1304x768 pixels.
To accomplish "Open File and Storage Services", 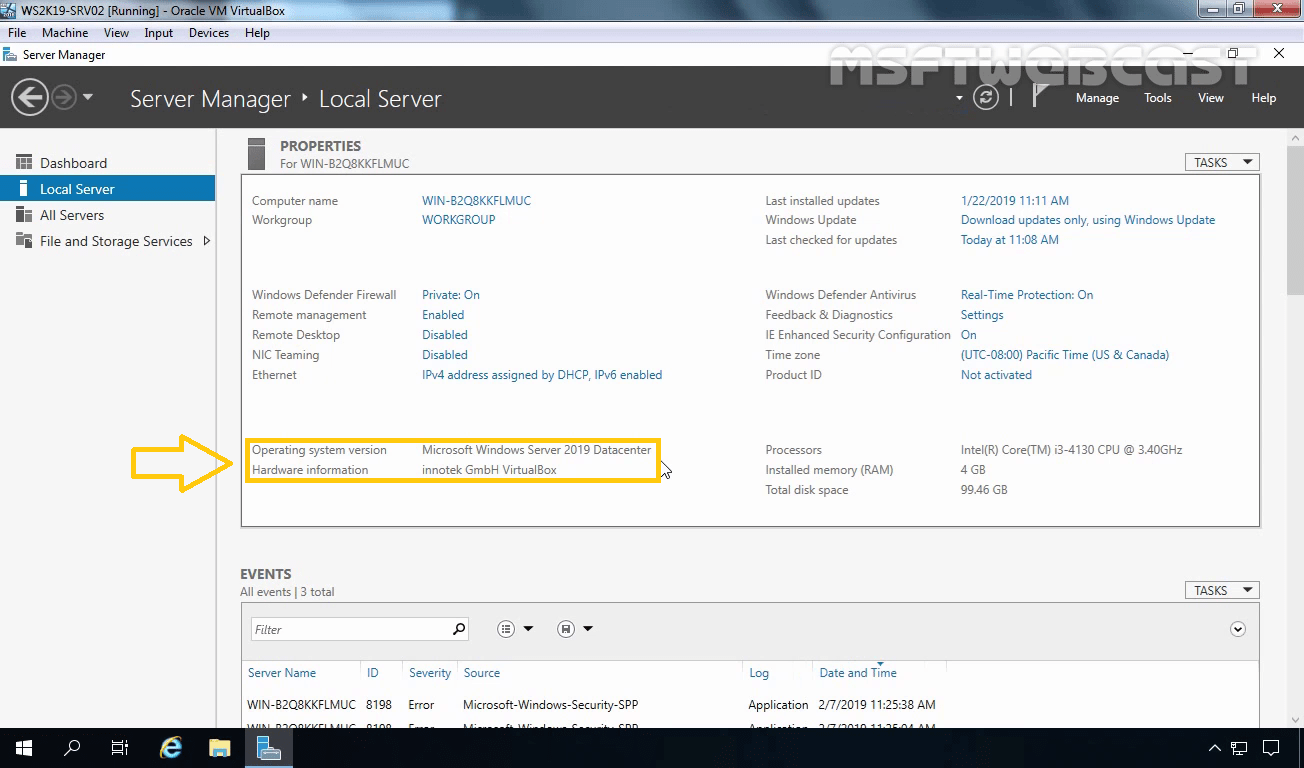I will tap(108, 241).
